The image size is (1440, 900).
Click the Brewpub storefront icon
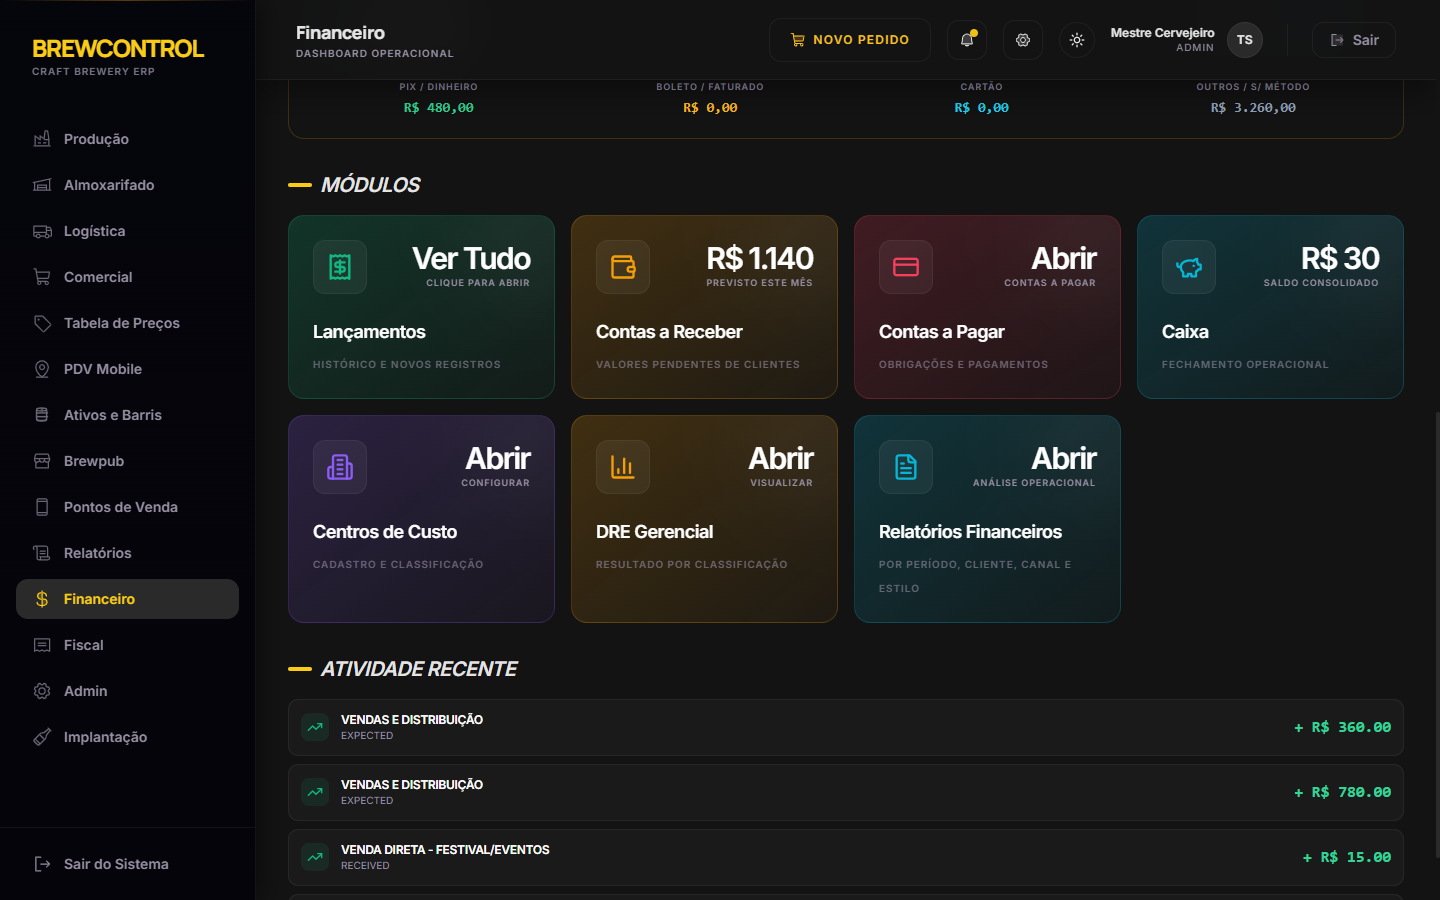tap(42, 461)
